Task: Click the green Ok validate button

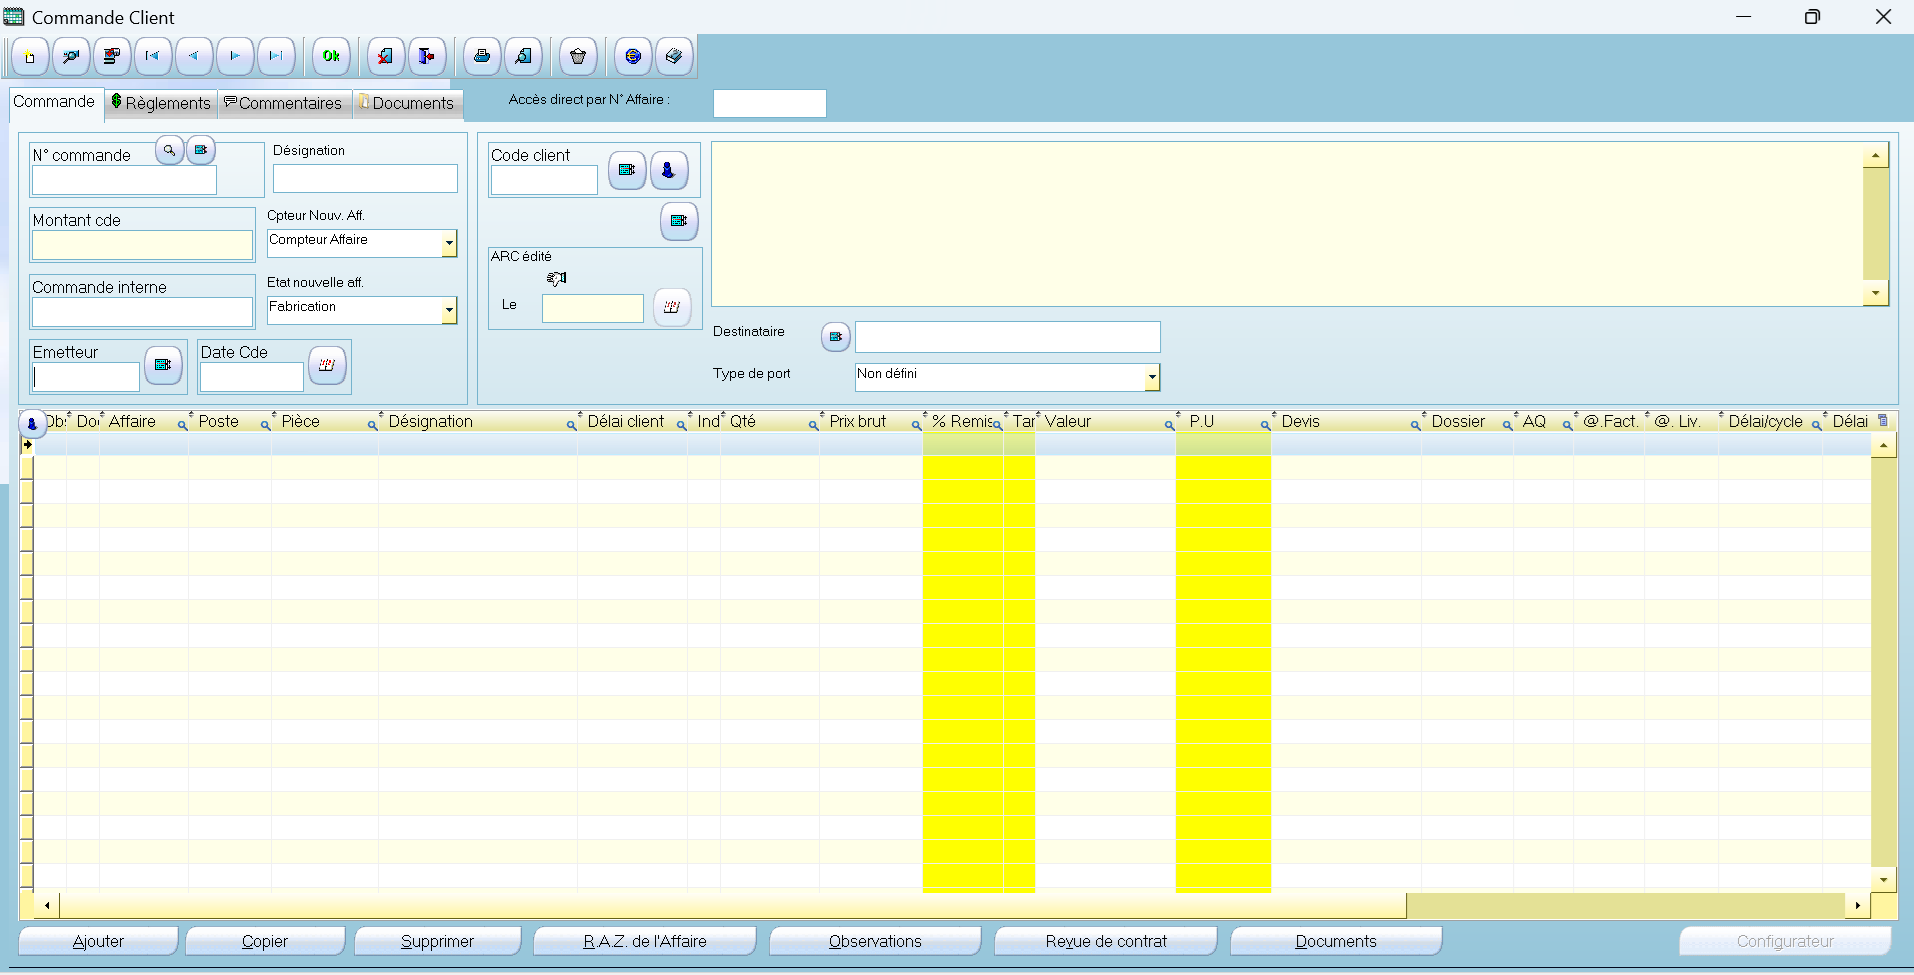Action: pos(331,57)
